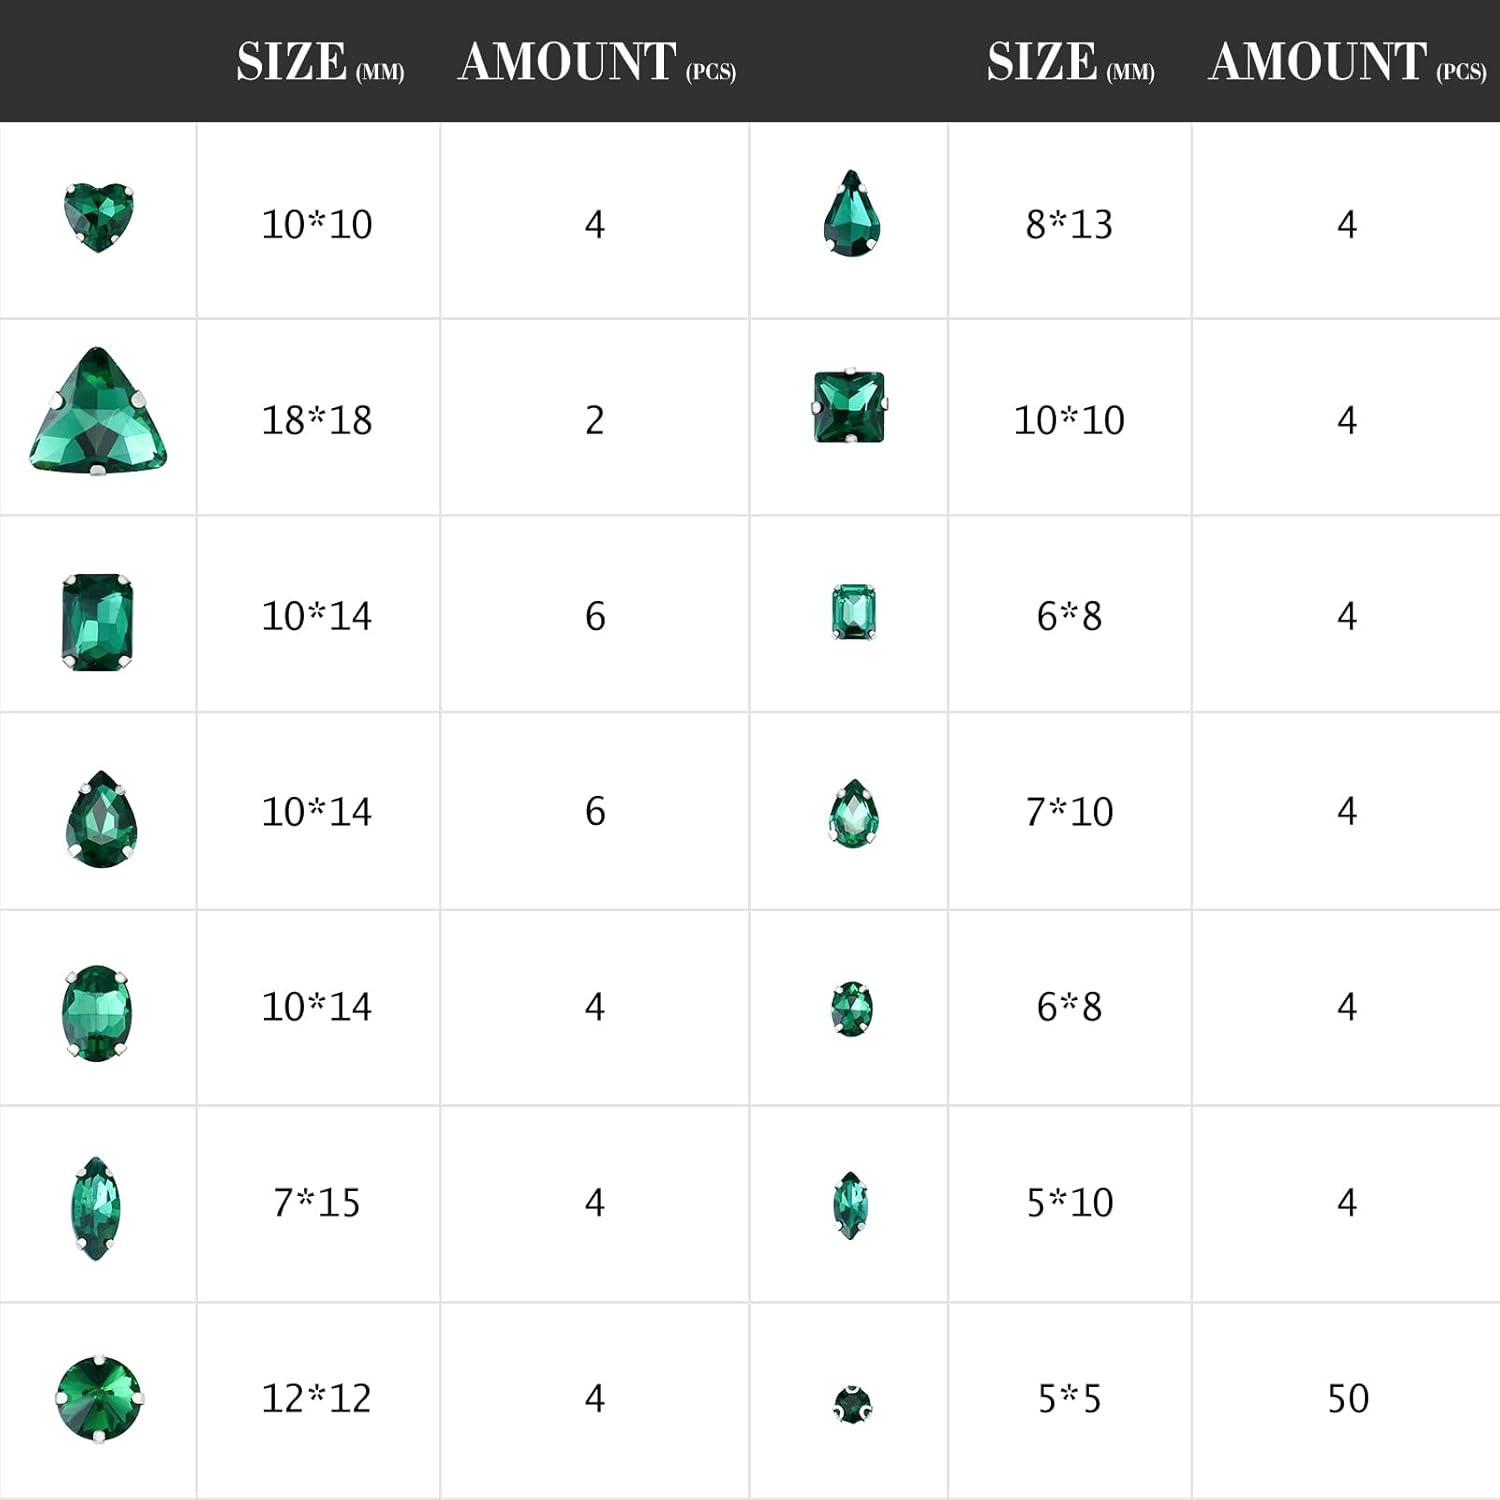1500x1500 pixels.
Task: Select the 7*15 marquise gem image
Action: (97, 1208)
